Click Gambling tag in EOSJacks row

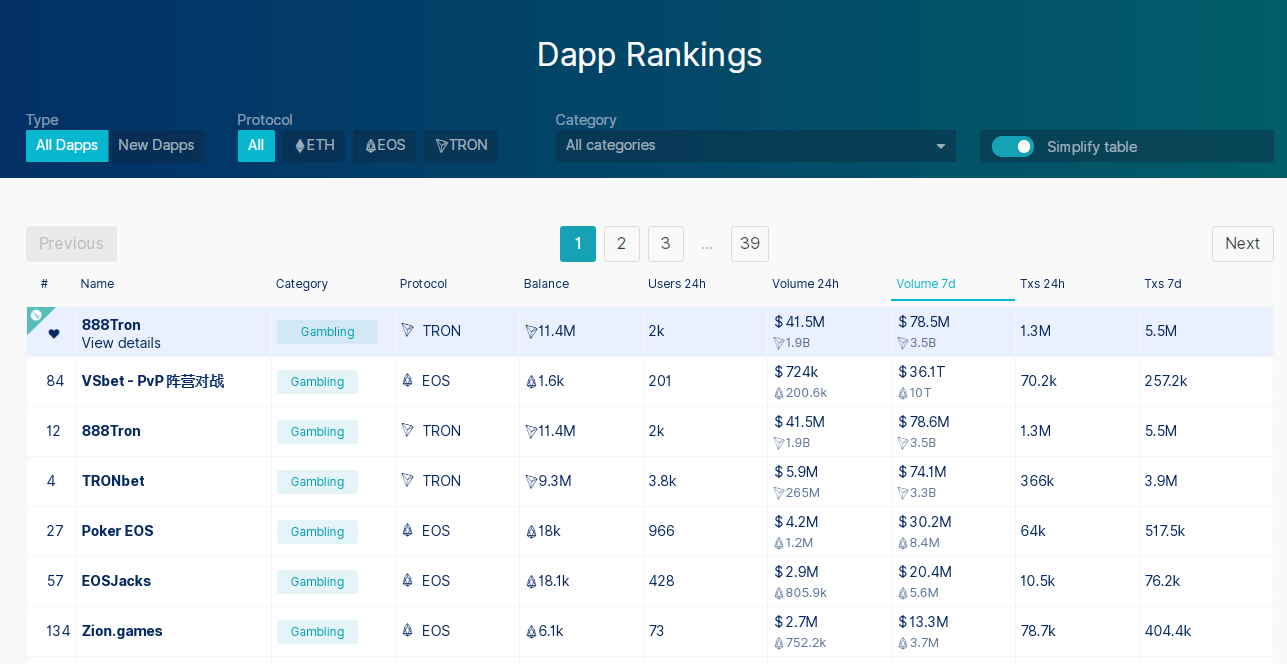(317, 582)
